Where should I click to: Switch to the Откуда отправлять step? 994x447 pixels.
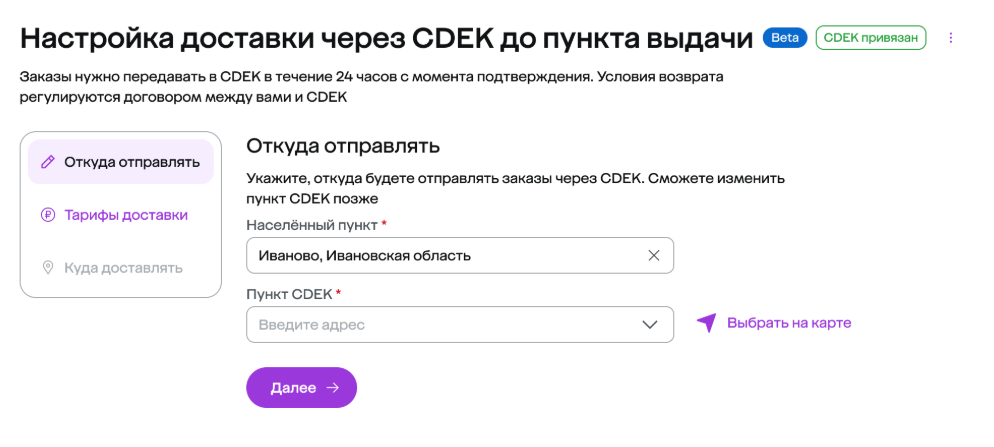coord(132,161)
